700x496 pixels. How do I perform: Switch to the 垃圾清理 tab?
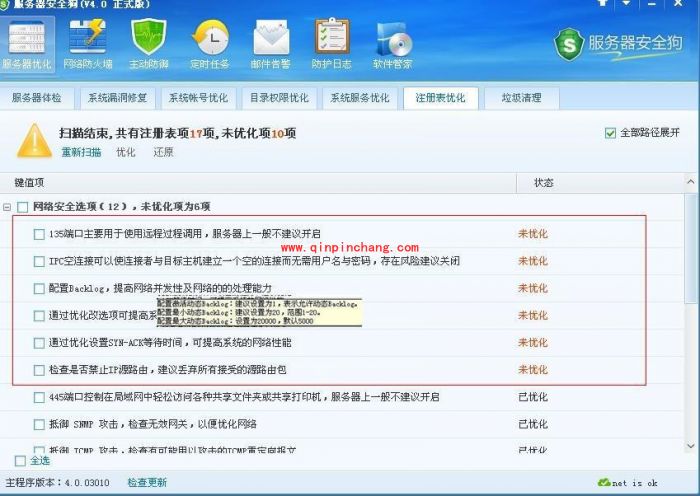pyautogui.click(x=521, y=98)
